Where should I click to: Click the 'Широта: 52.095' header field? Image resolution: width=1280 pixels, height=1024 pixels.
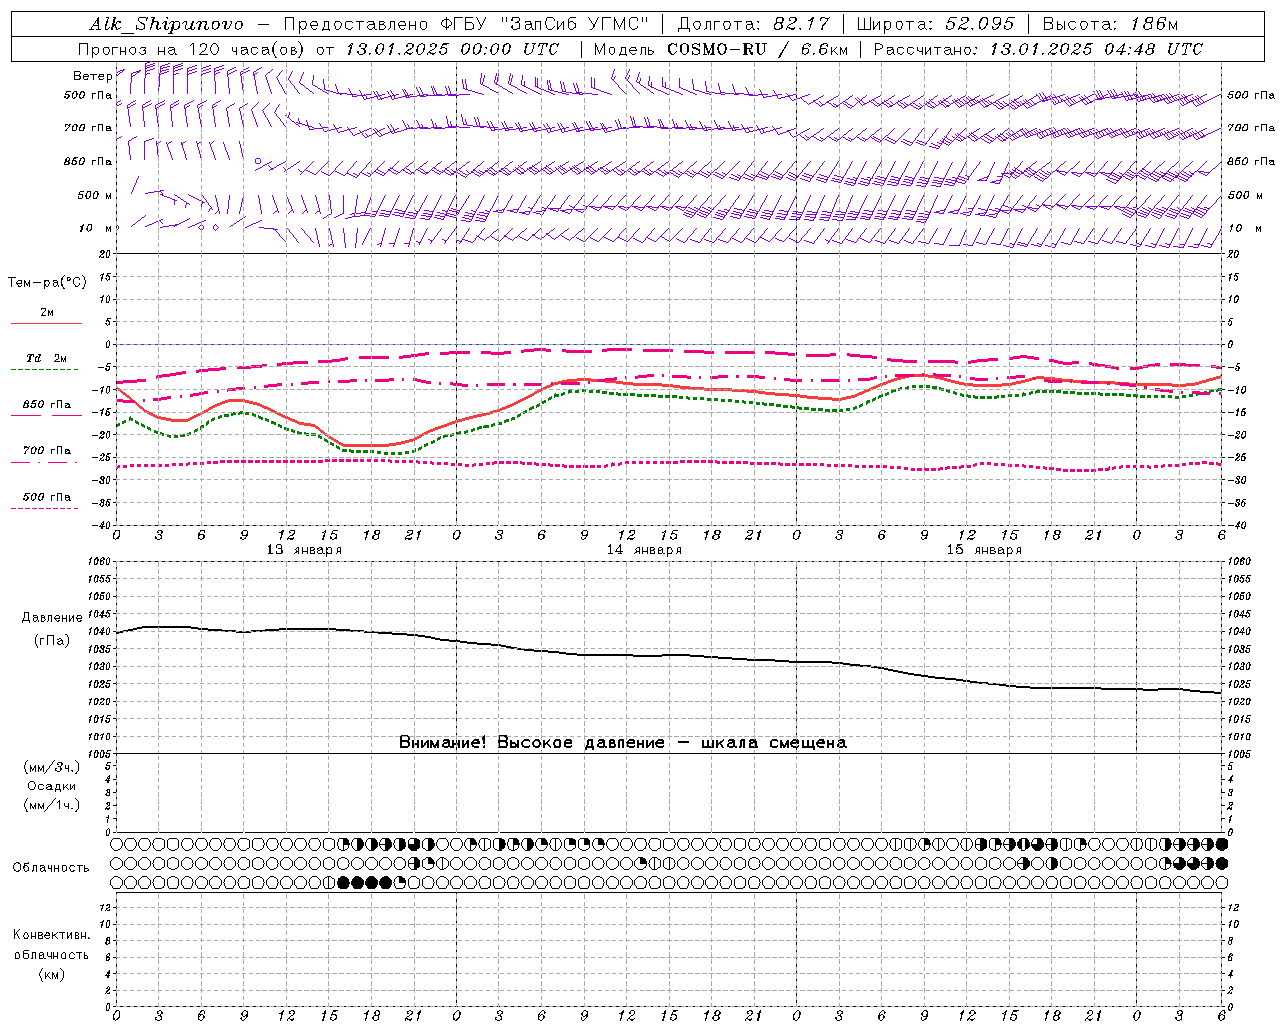[x=936, y=24]
